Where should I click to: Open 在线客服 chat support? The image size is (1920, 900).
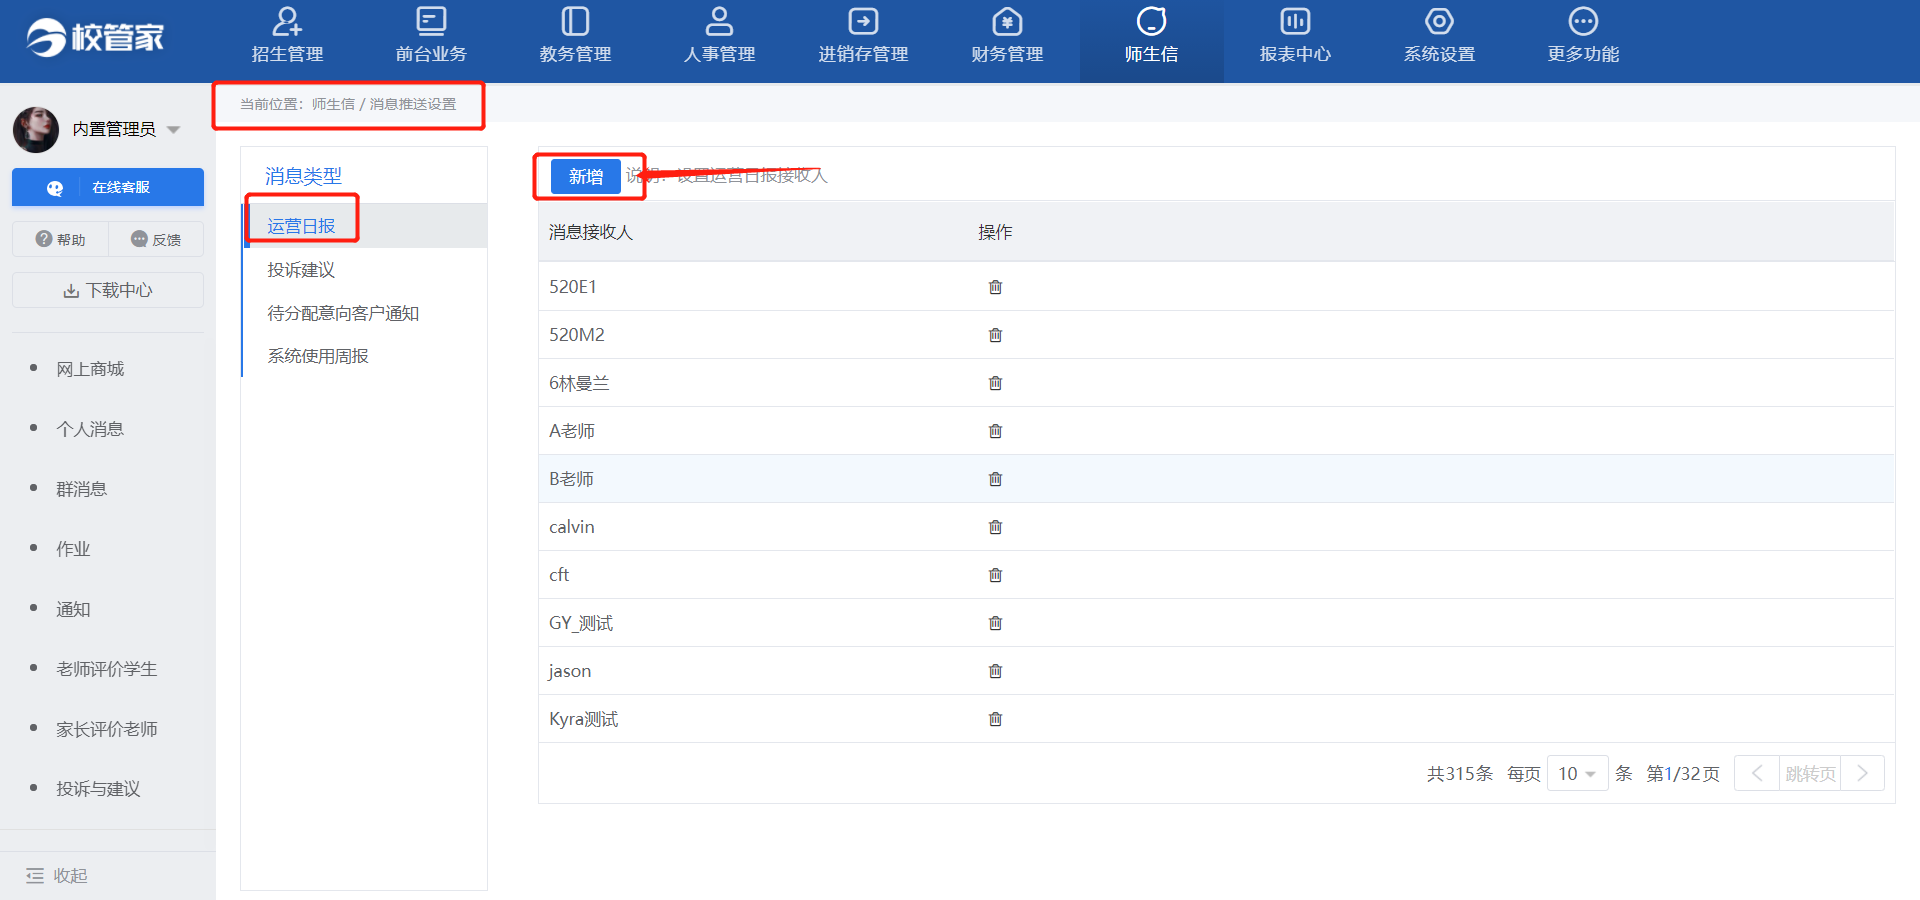108,187
